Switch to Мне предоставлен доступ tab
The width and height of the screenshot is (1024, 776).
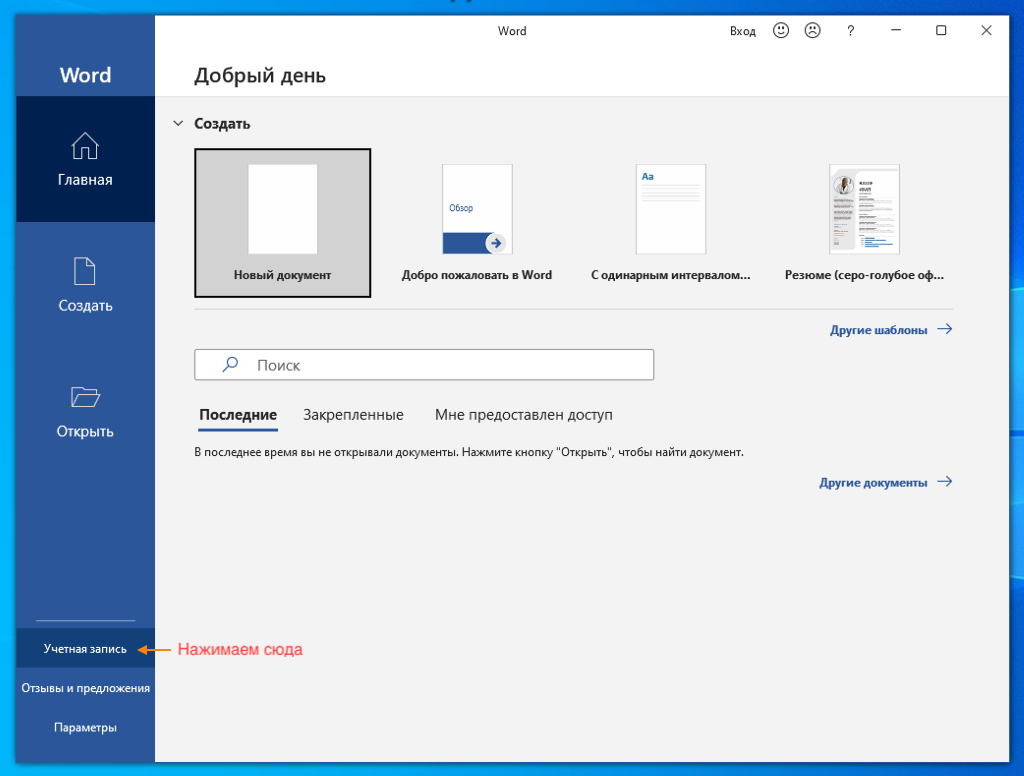(x=524, y=415)
